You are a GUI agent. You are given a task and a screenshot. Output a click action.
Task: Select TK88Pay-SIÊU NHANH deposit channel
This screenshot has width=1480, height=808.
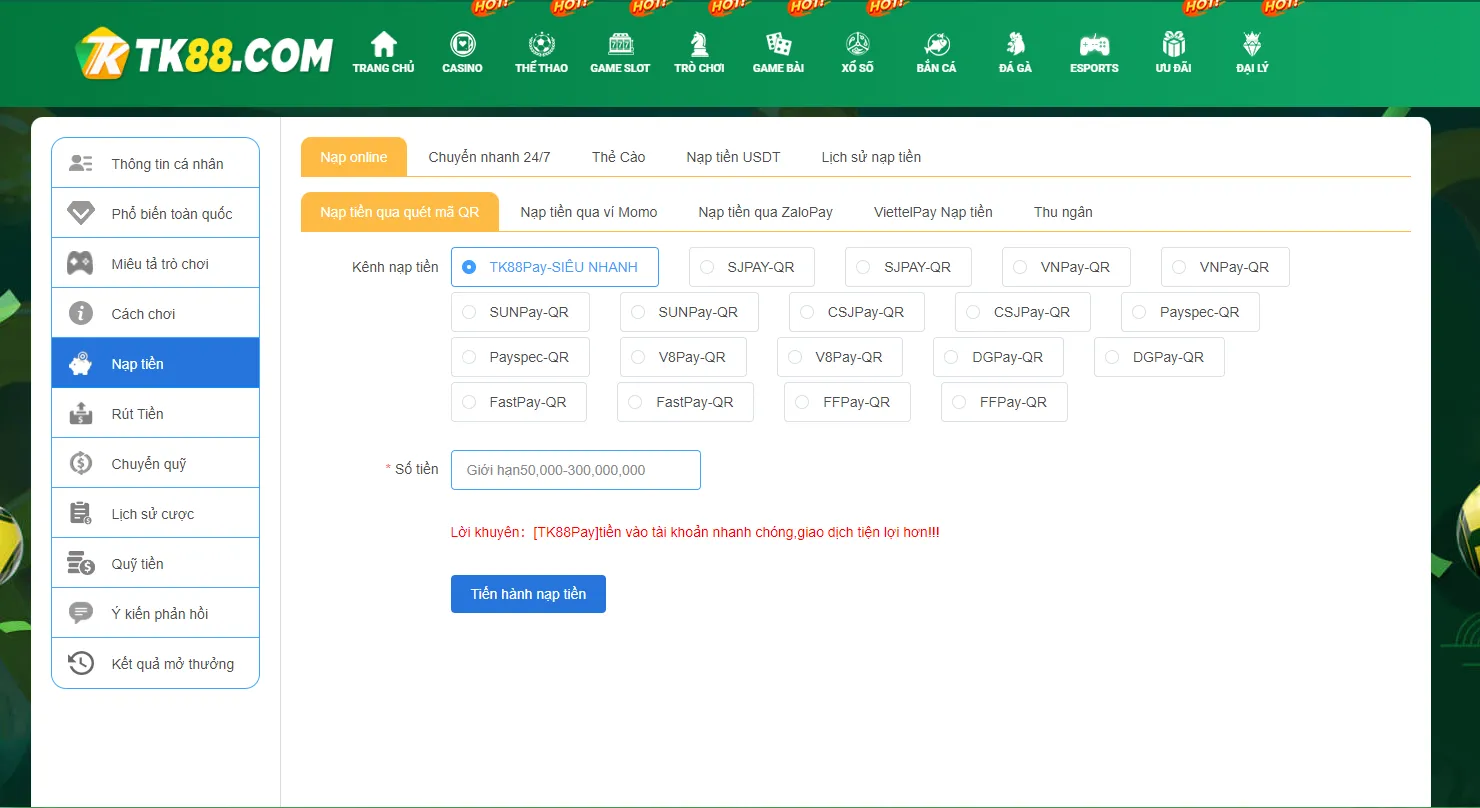click(554, 267)
